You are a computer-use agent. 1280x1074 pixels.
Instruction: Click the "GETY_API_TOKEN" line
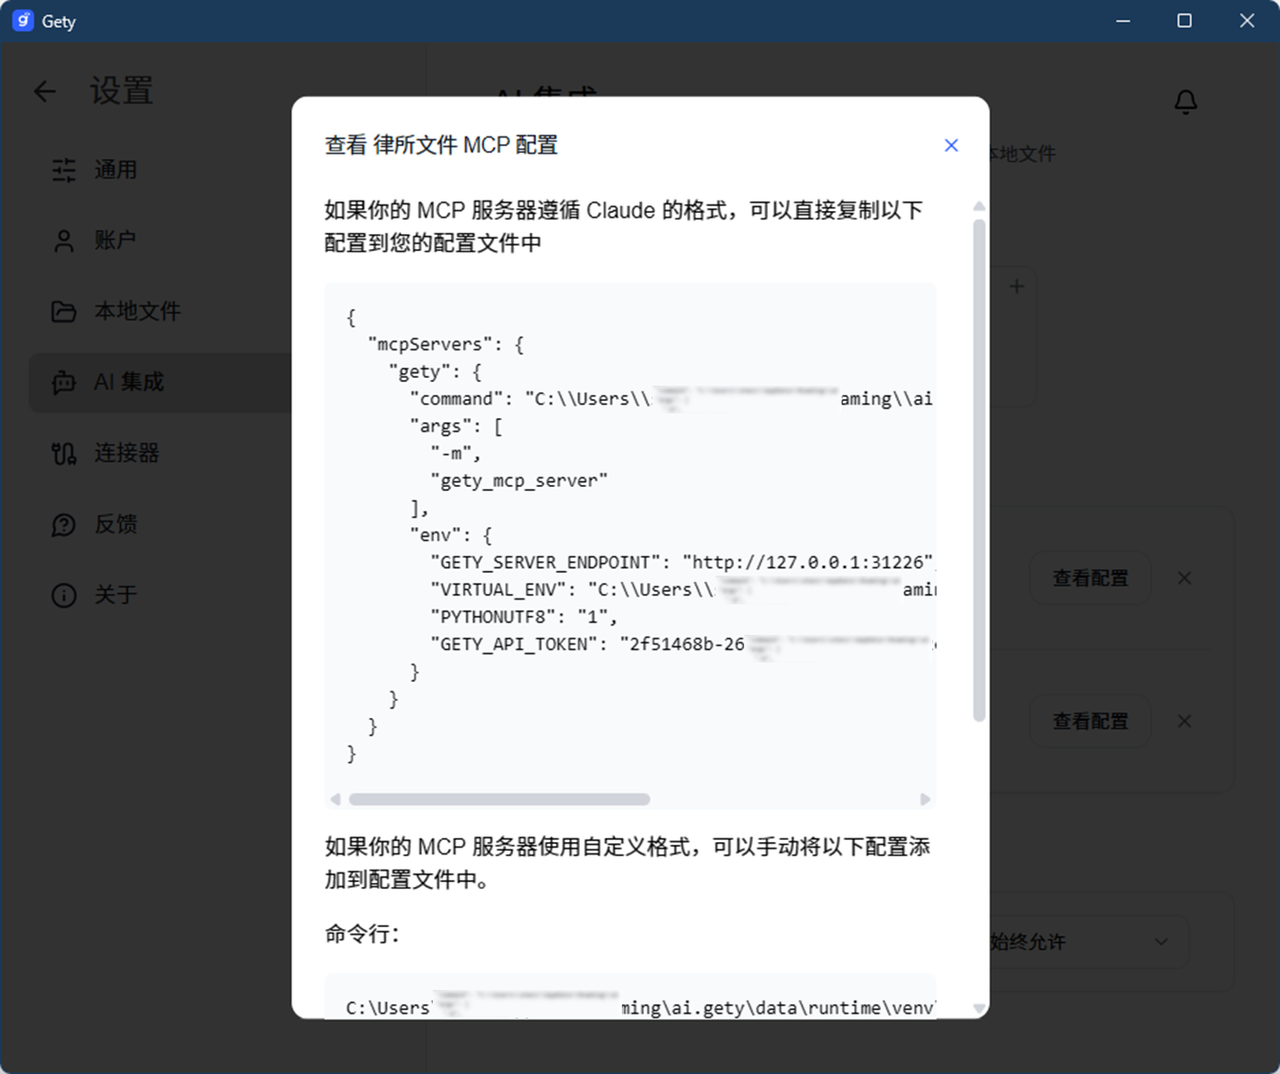(683, 644)
